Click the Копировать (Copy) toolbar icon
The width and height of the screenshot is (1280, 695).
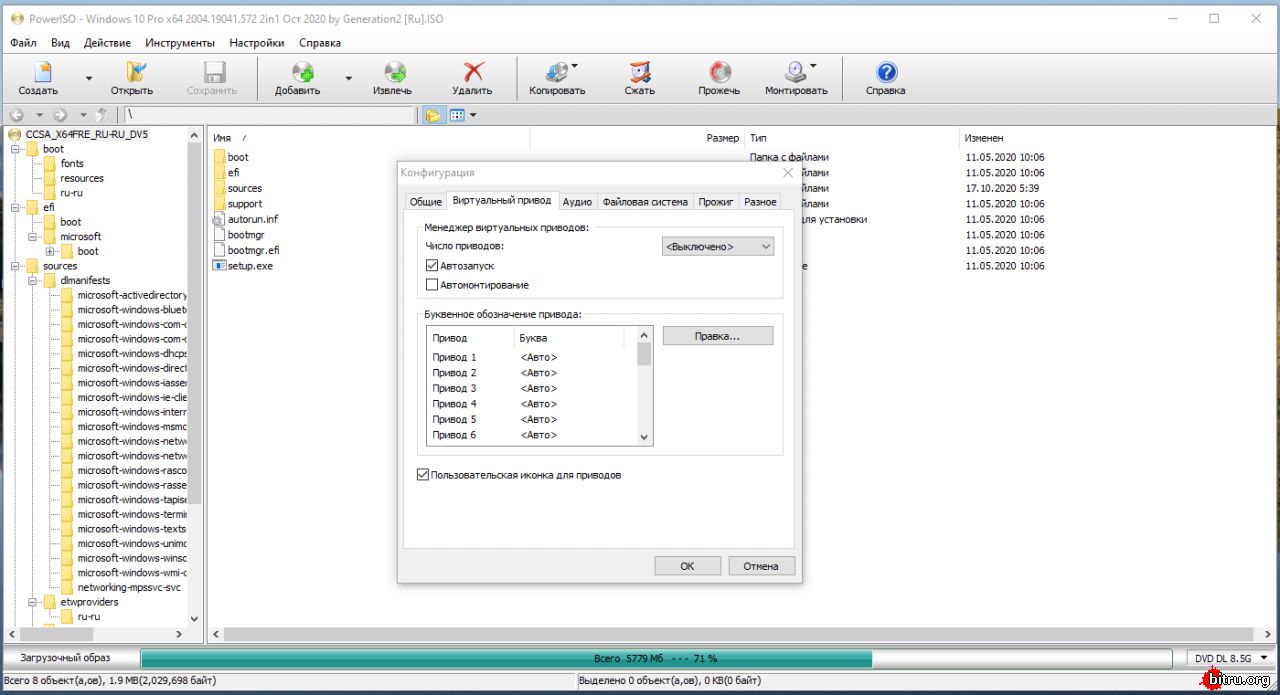point(557,72)
